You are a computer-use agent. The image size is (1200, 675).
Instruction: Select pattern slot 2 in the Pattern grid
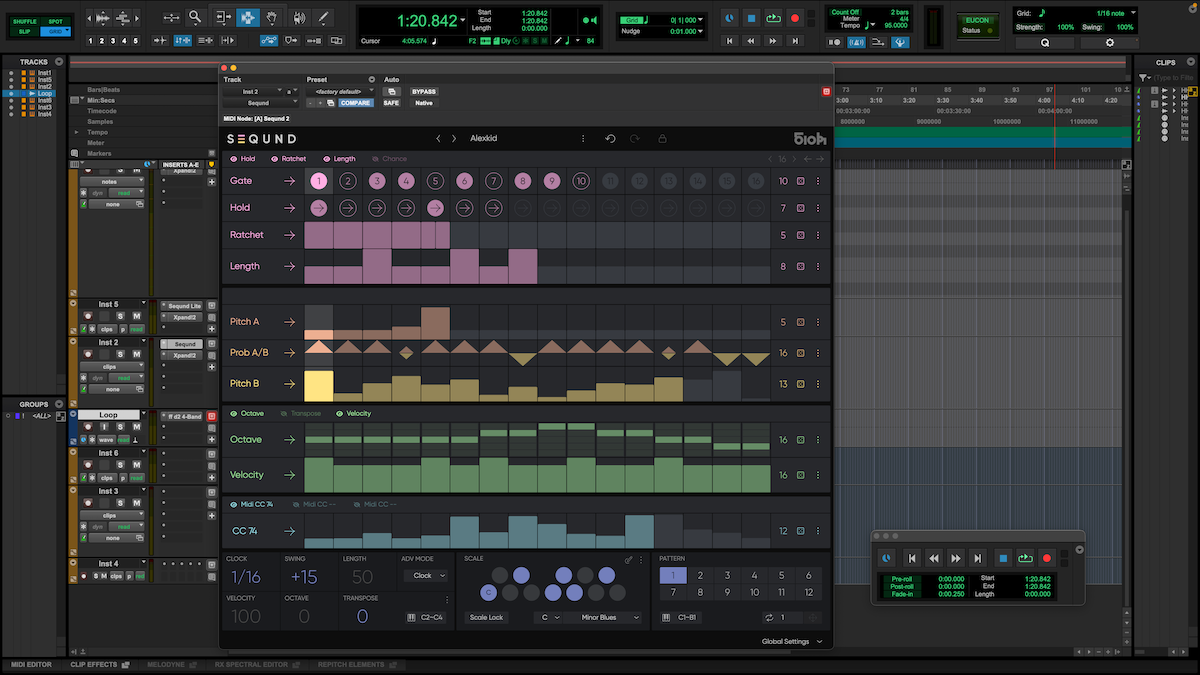700,575
